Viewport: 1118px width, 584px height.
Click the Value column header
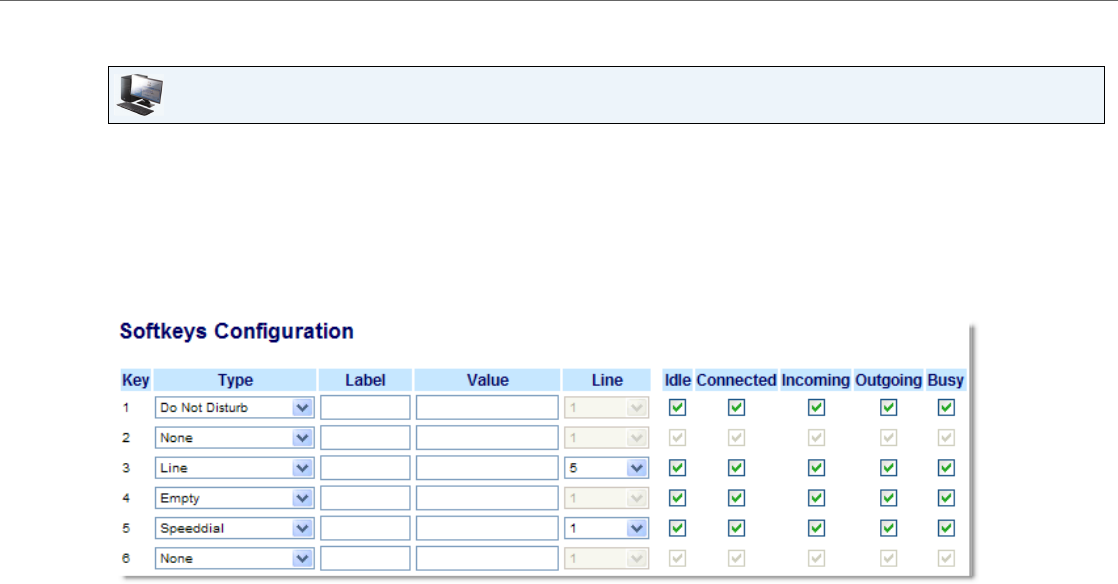pyautogui.click(x=487, y=380)
